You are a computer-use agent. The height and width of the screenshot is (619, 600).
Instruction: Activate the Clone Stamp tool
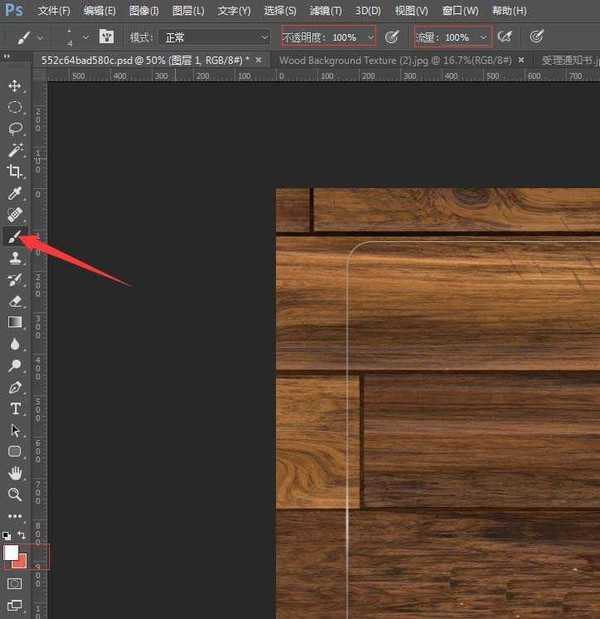(x=15, y=258)
